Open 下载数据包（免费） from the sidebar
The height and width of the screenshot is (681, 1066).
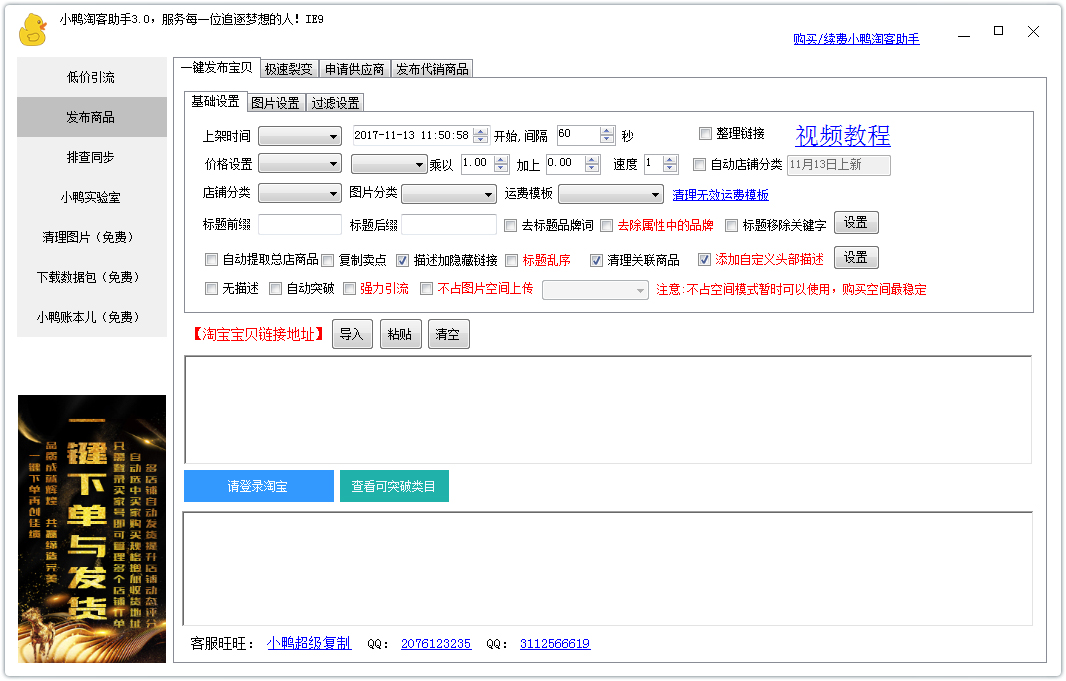pos(91,278)
